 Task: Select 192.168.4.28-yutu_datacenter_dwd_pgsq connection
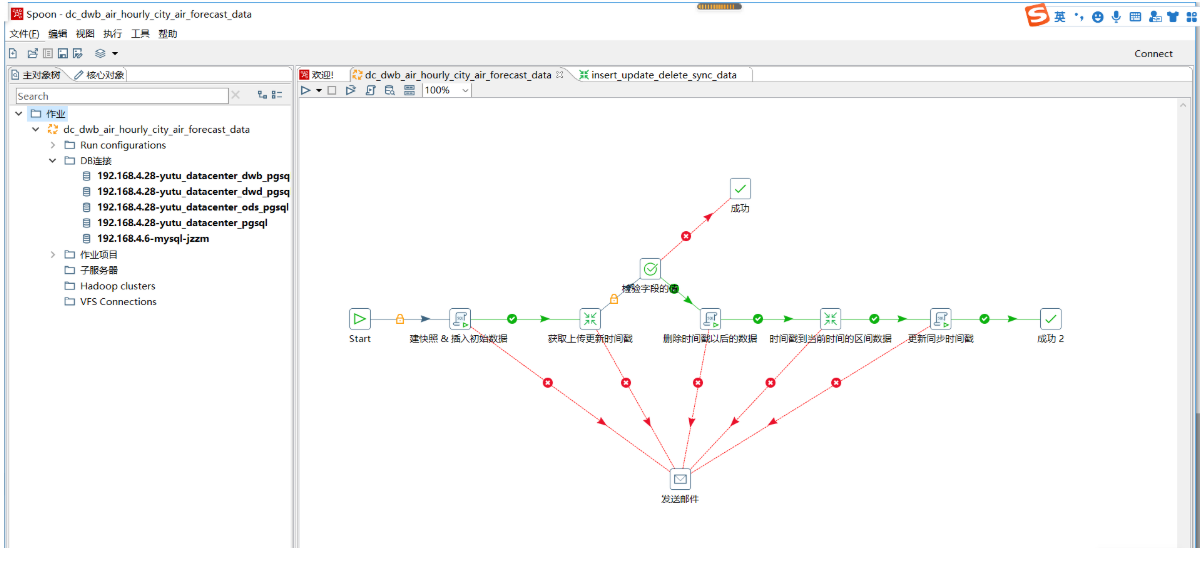(x=193, y=192)
